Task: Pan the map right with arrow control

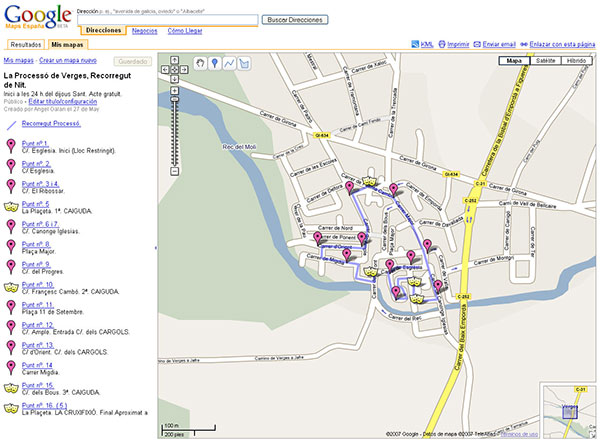Action: pyautogui.click(x=184, y=69)
